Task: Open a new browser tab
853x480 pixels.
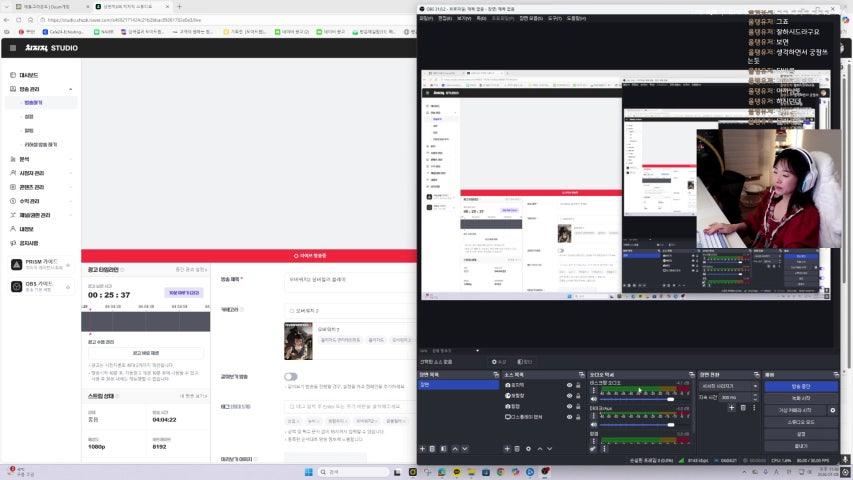Action: point(180,7)
